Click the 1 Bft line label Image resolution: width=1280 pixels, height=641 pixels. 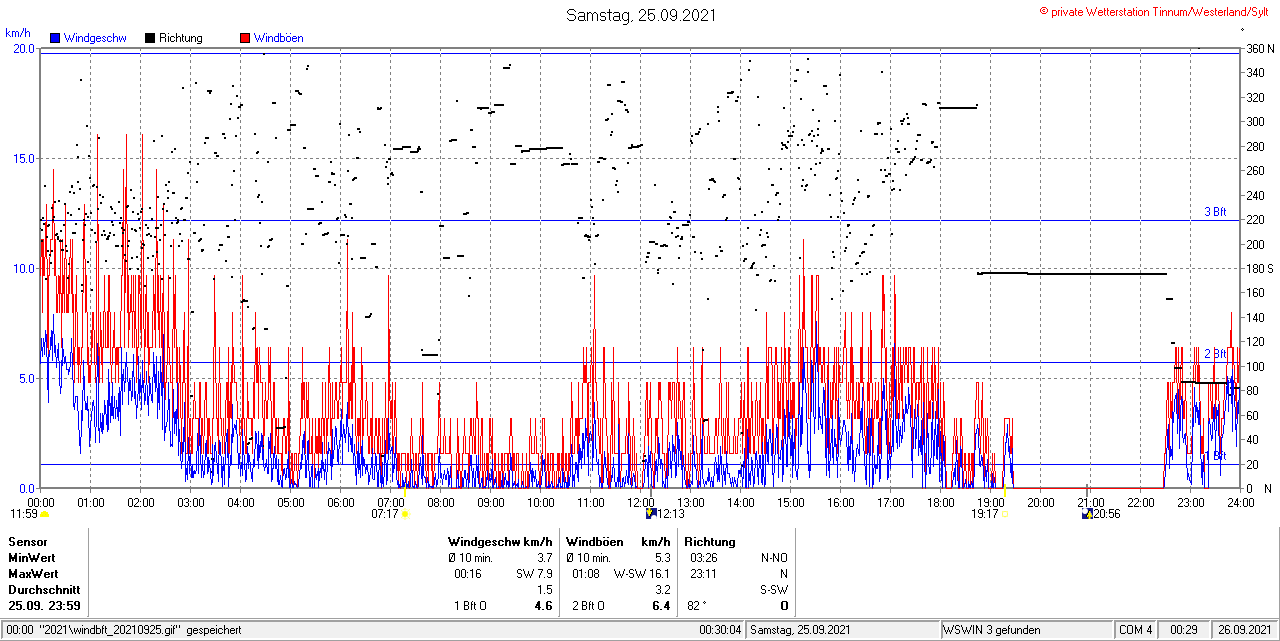1215,456
